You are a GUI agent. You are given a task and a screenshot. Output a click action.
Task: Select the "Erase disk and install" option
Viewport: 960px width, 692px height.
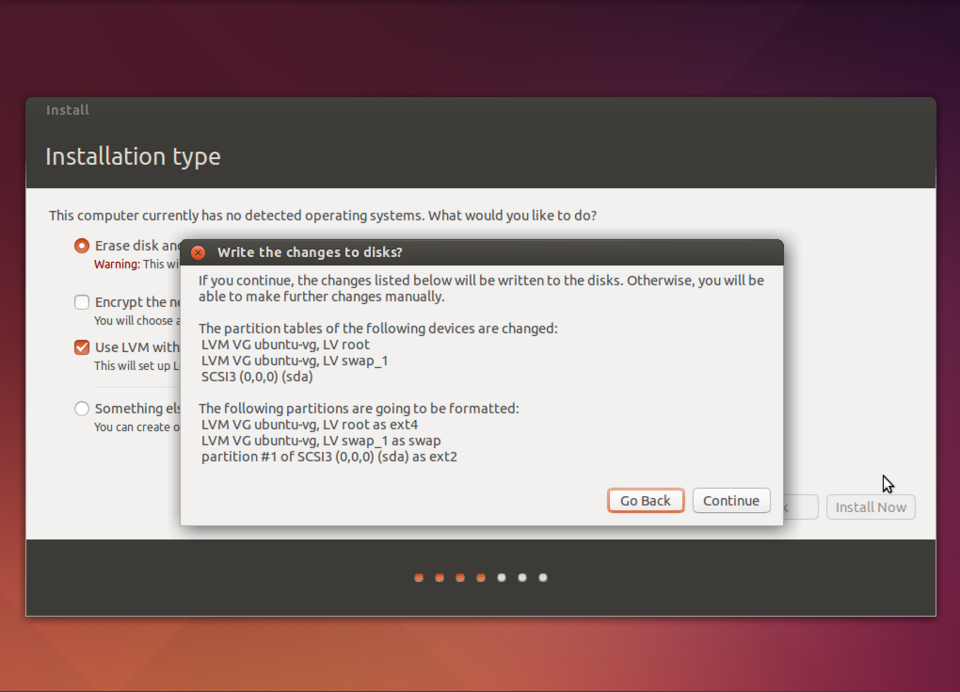pos(81,245)
